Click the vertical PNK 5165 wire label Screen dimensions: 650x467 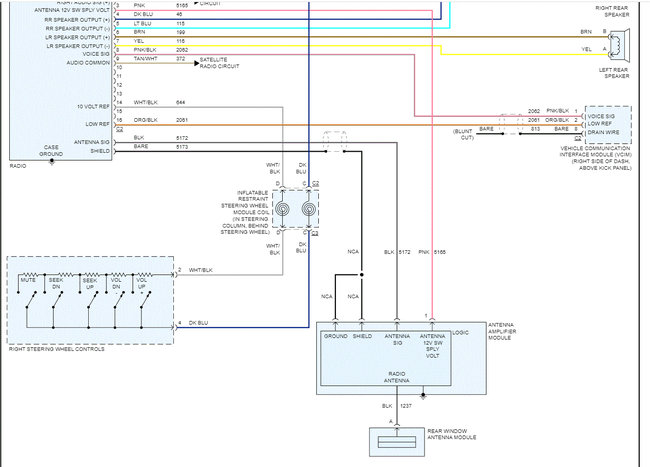(432, 252)
